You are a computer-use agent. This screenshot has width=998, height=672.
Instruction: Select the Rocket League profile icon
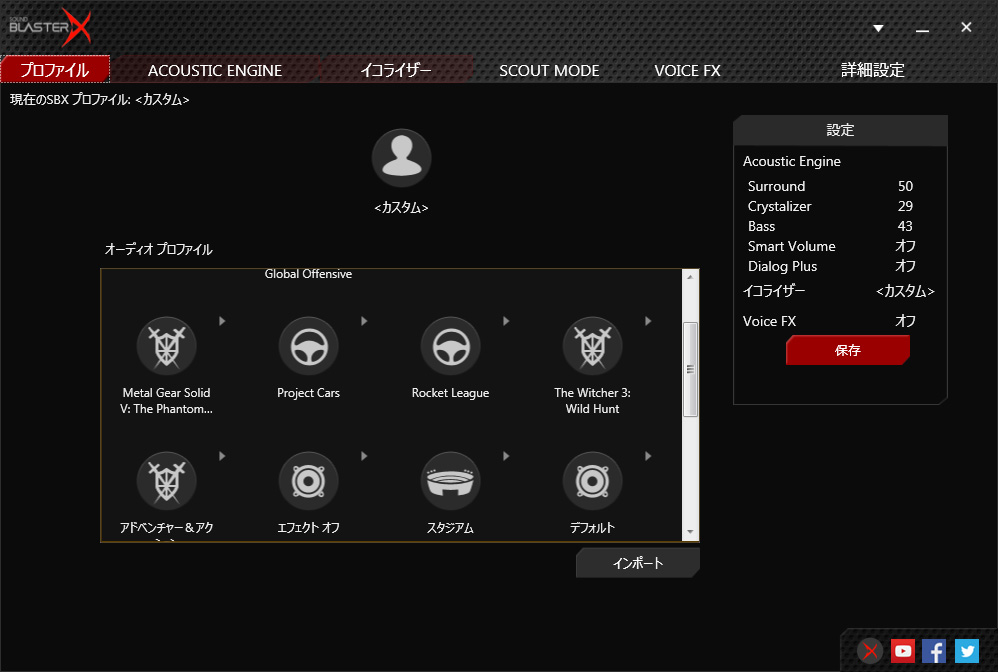(450, 347)
